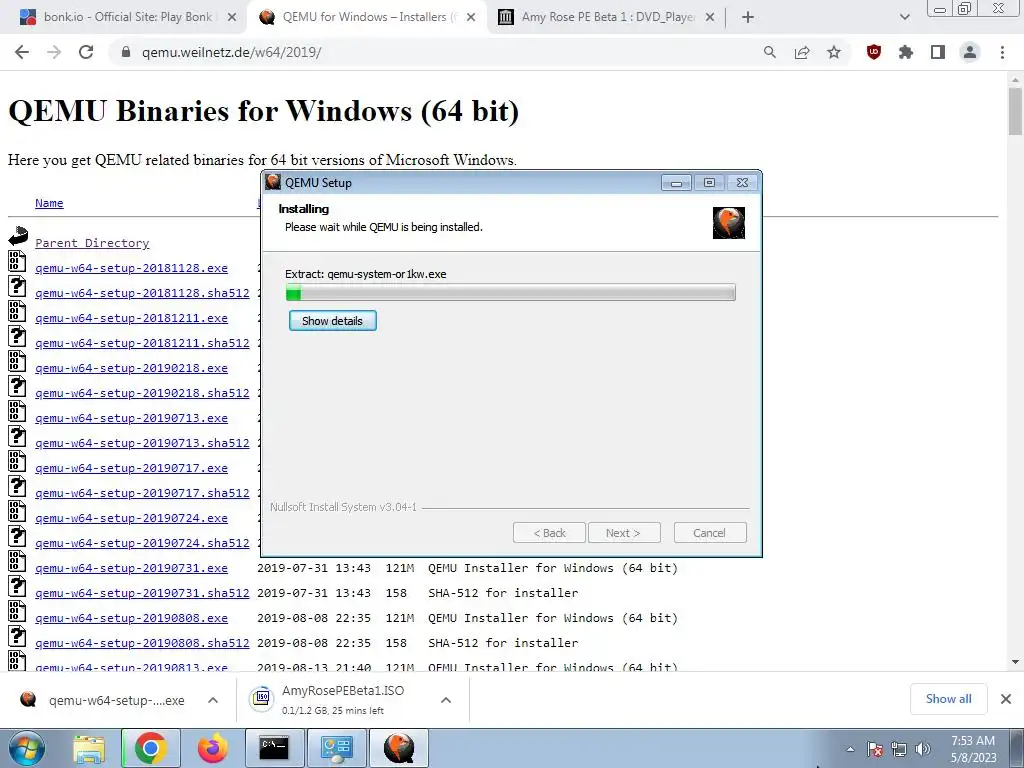The image size is (1024, 768).
Task: Close the Amy Rose PE Beta 1 tab
Action: 710,17
